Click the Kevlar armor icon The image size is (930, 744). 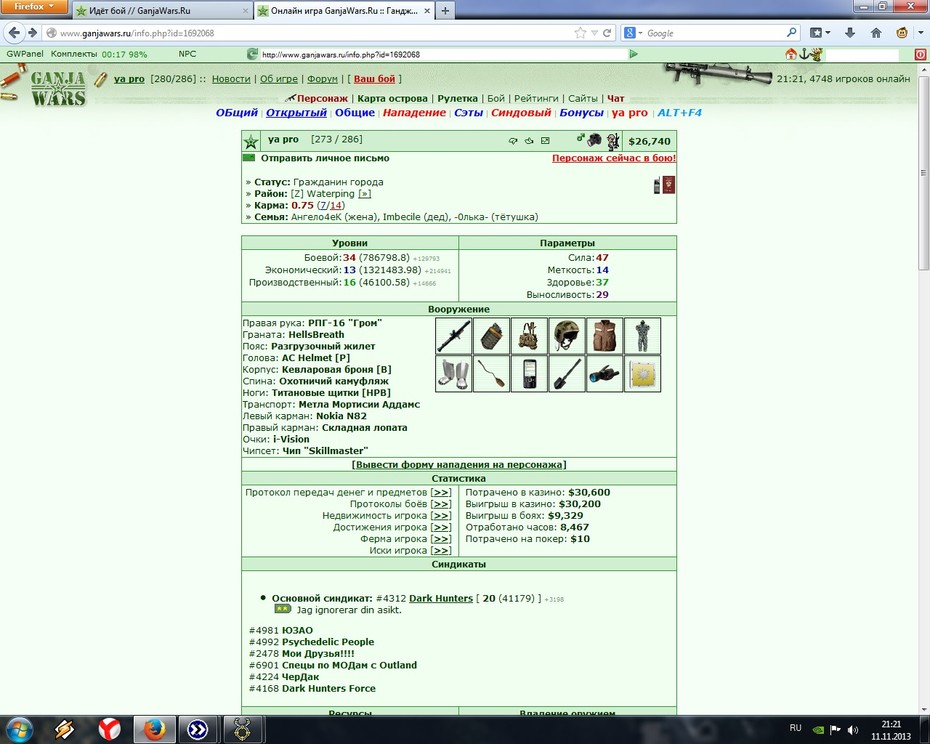pyautogui.click(x=605, y=336)
